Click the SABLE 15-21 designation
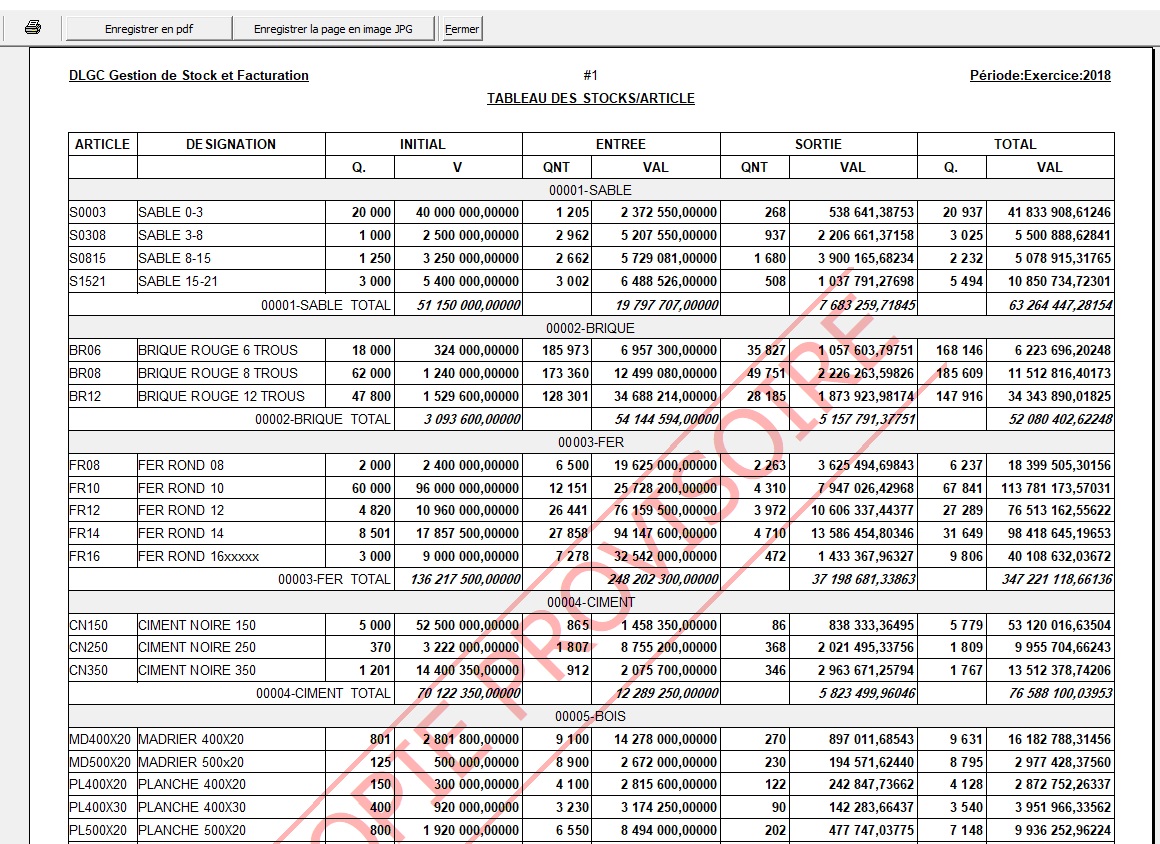 coord(178,281)
